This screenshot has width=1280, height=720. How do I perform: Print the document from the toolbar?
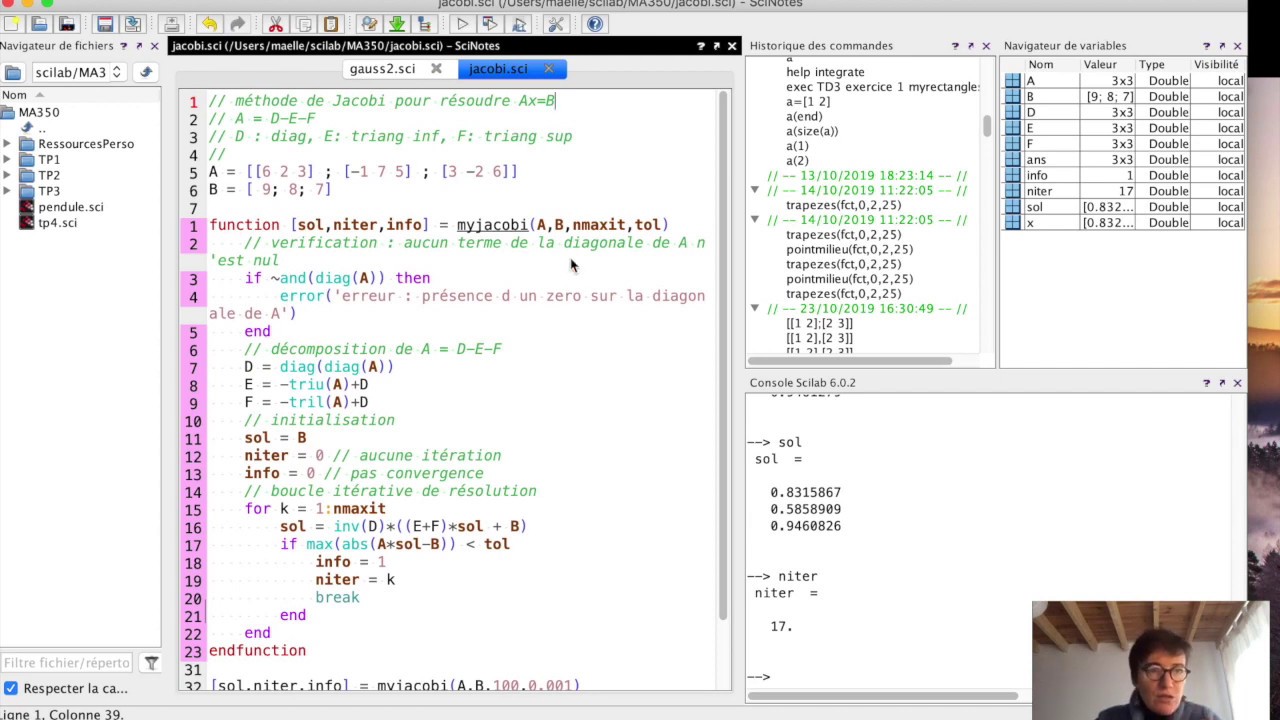(171, 24)
